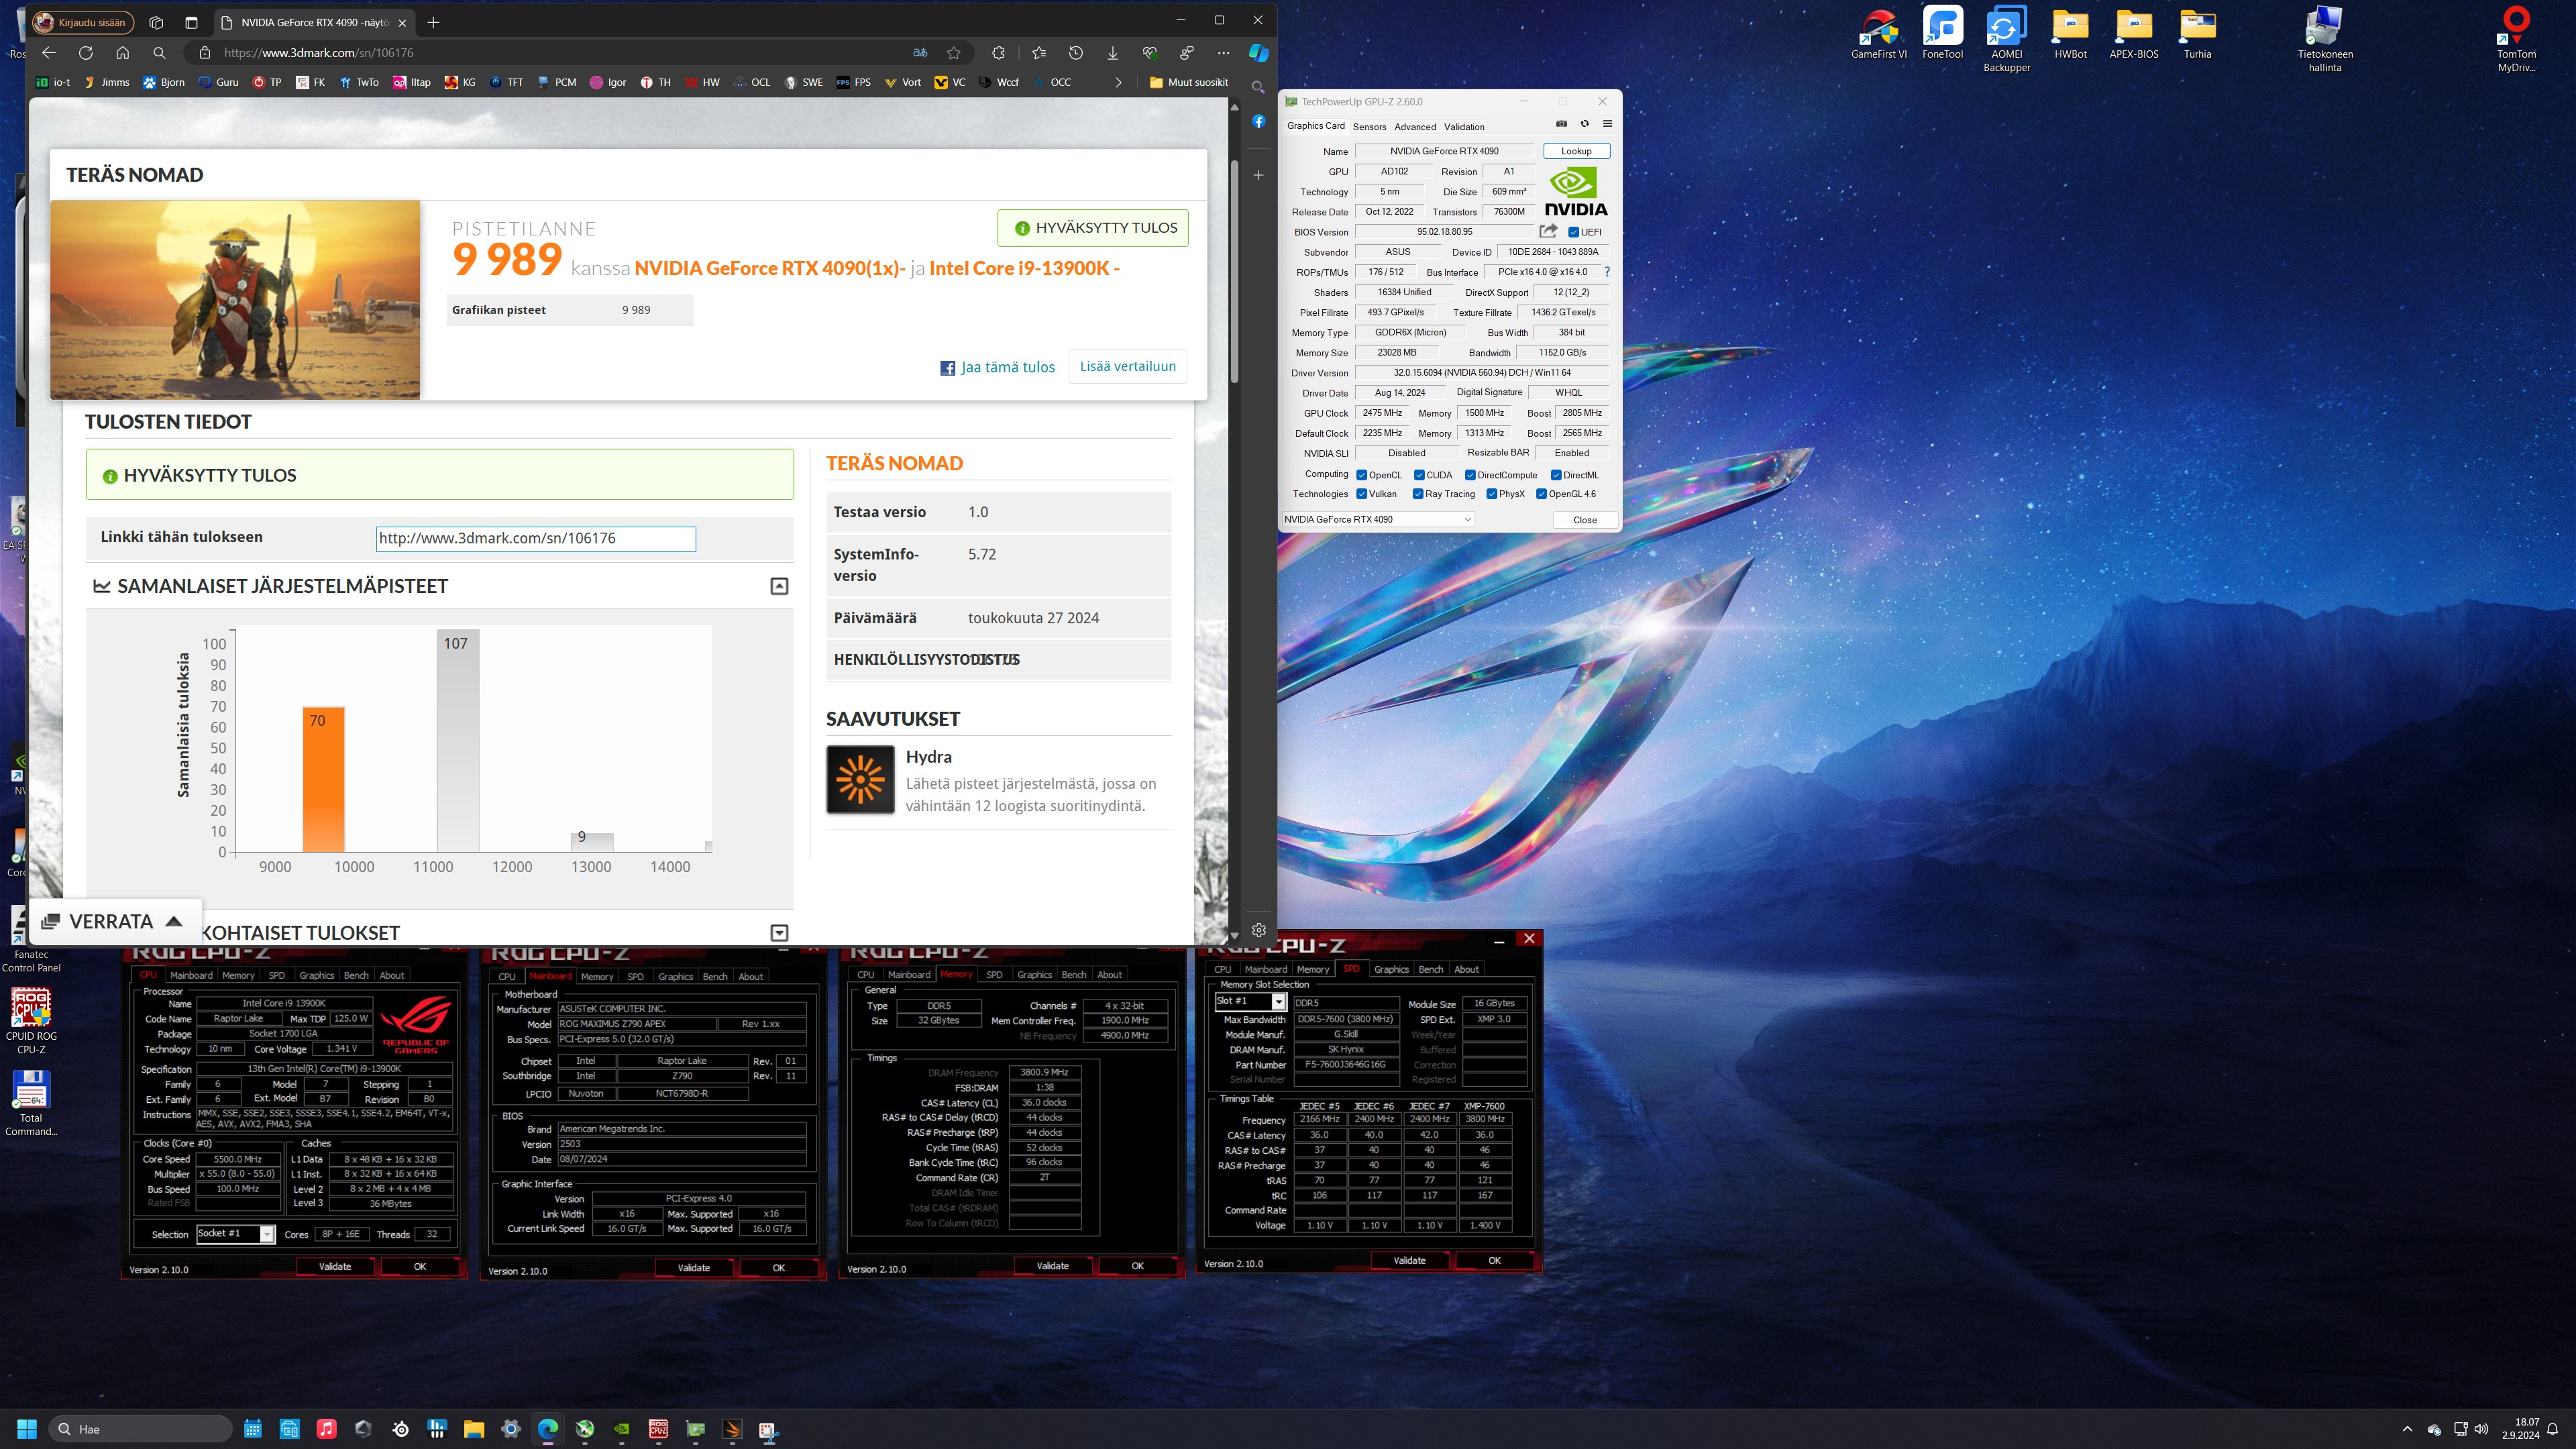The height and width of the screenshot is (1449, 2576).
Task: Open TomTom MyDrive desktop icon
Action: pyautogui.click(x=2516, y=40)
